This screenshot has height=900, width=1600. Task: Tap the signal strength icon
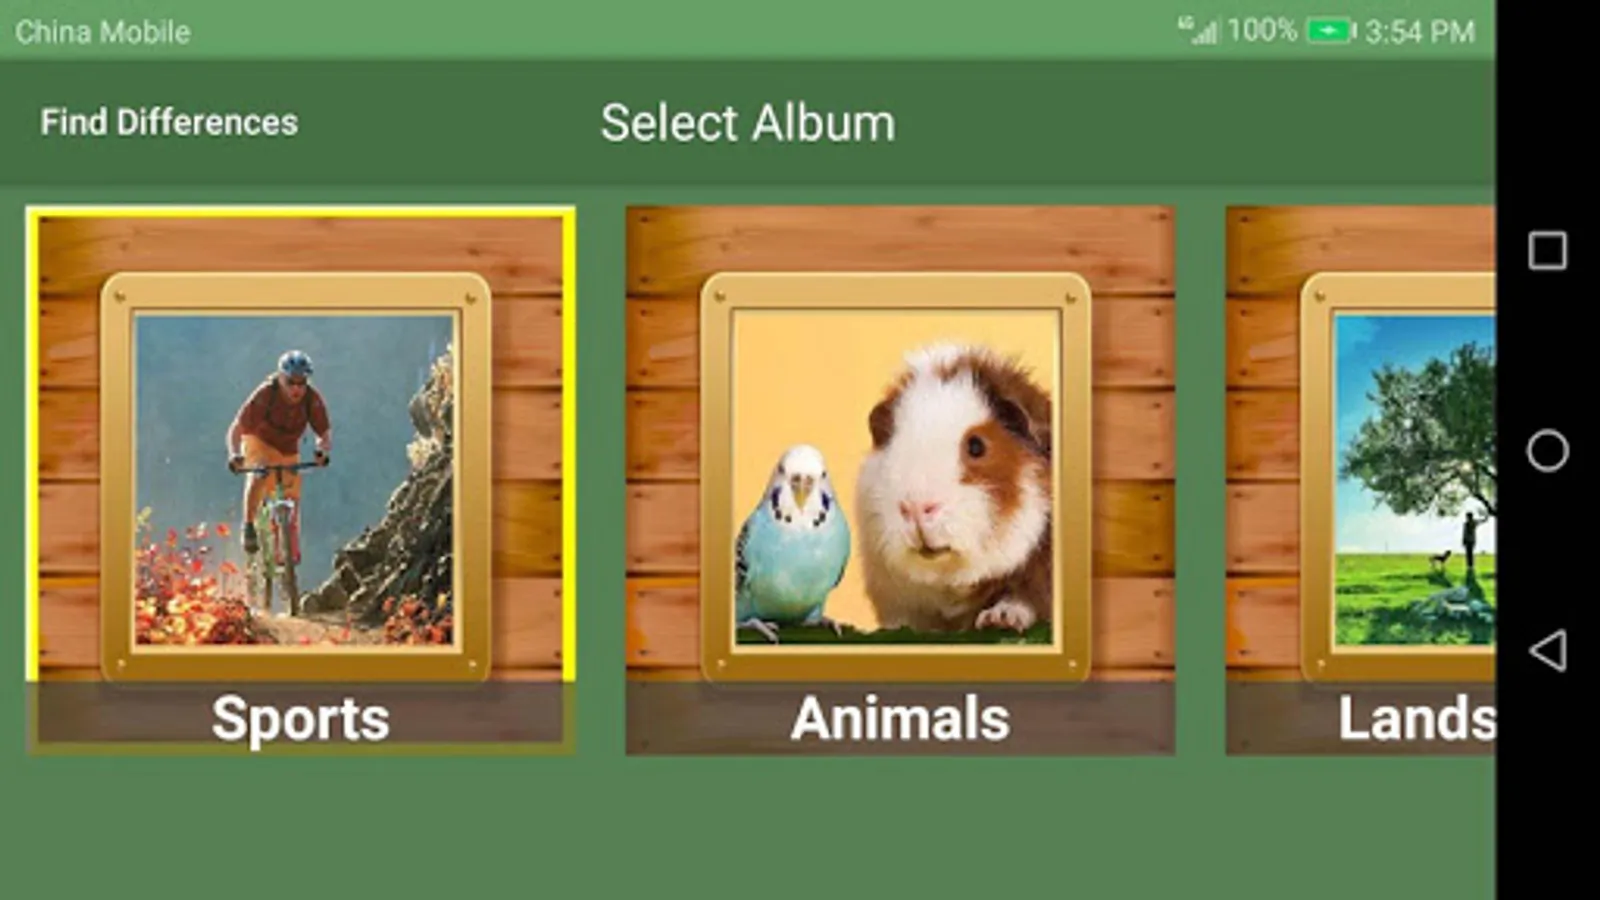pos(1198,31)
